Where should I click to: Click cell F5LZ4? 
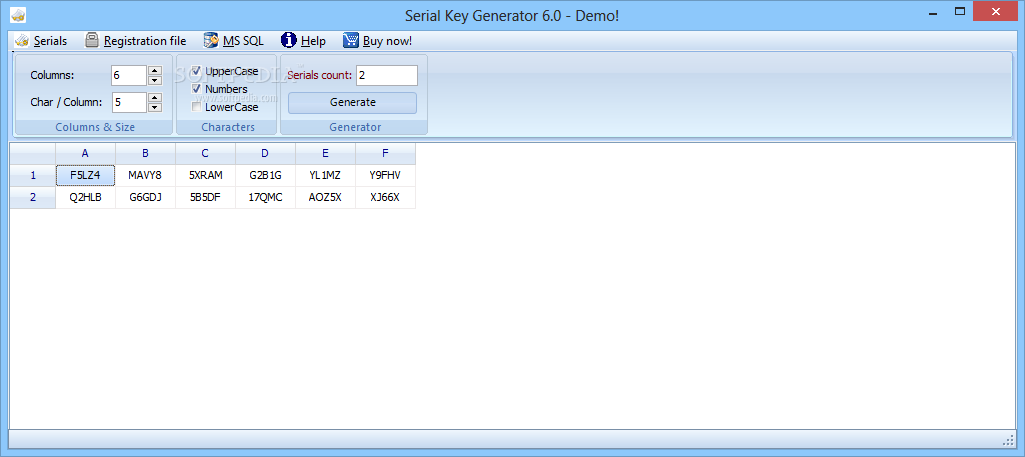point(85,175)
